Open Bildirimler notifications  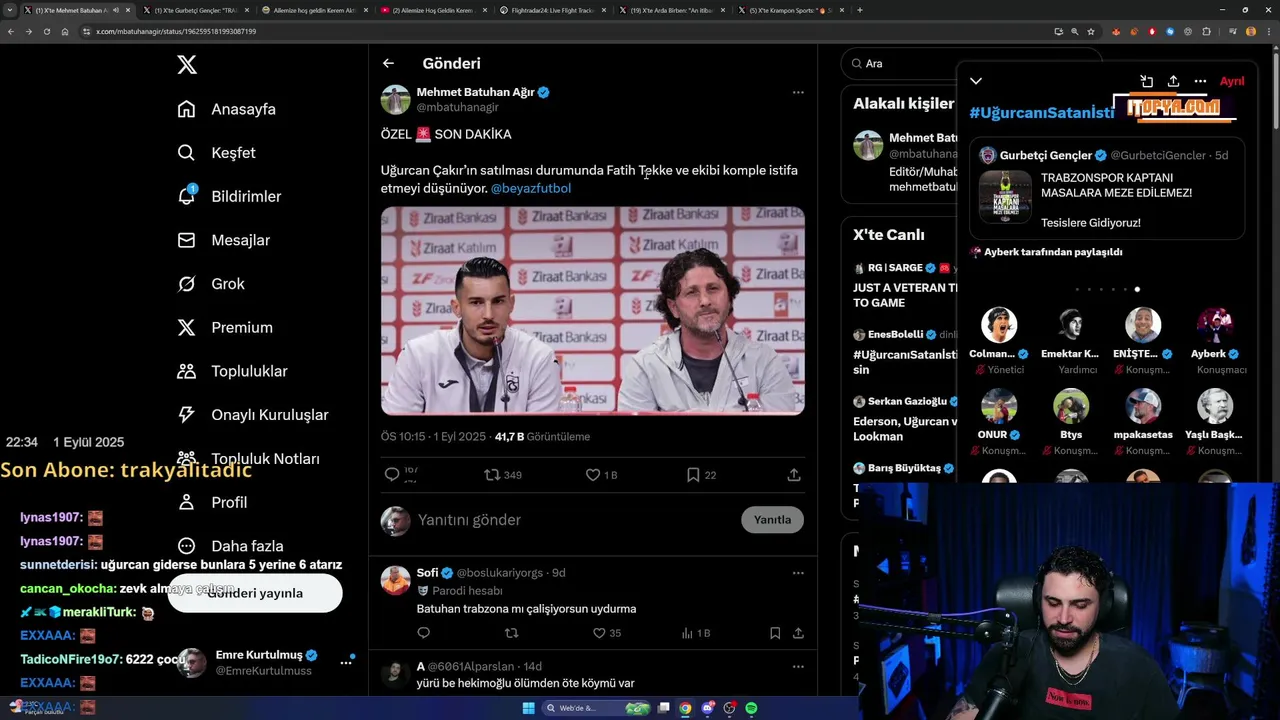click(229, 196)
